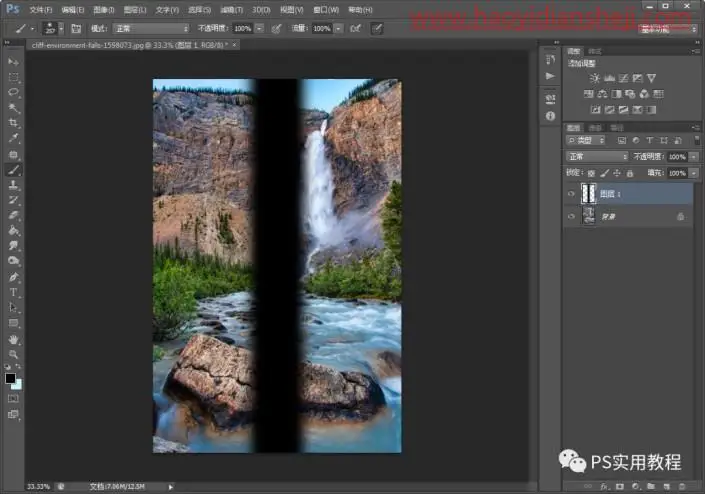Open layer opacity arrow in Layers panel
The image size is (705, 494).
tap(694, 156)
